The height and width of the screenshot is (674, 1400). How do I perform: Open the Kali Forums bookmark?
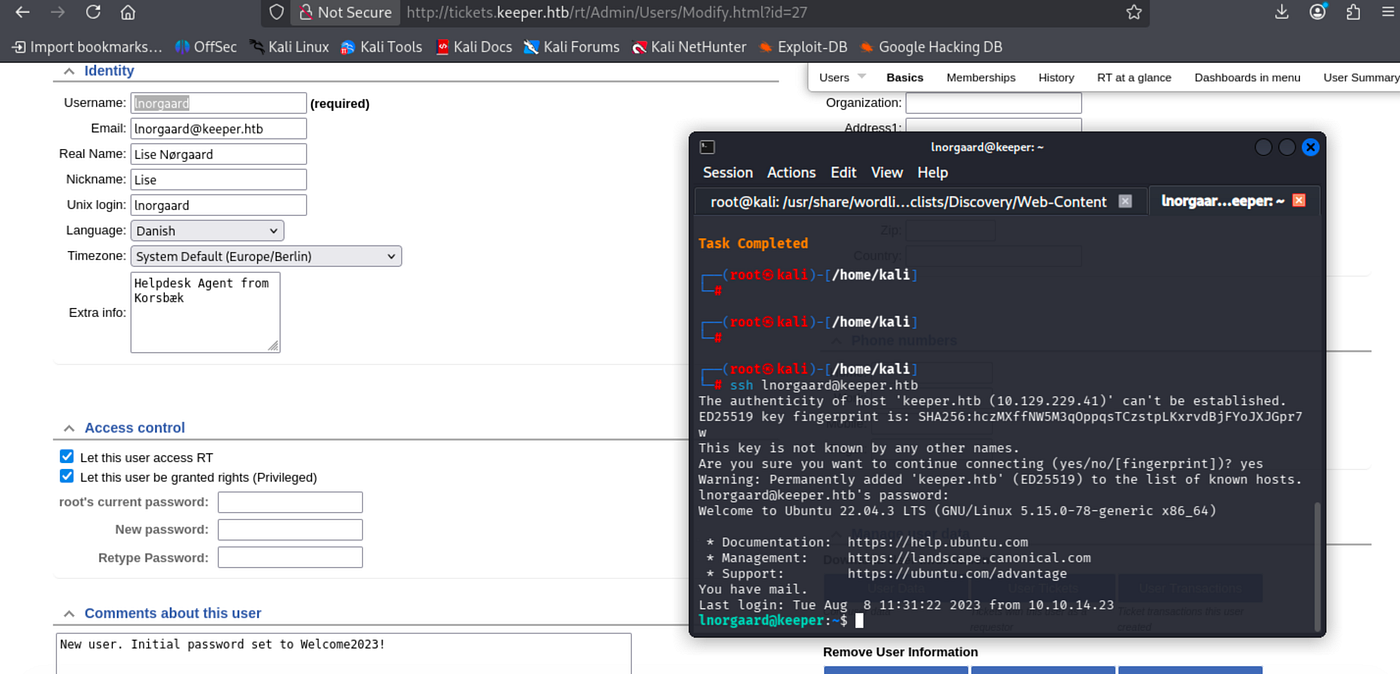[x=571, y=47]
